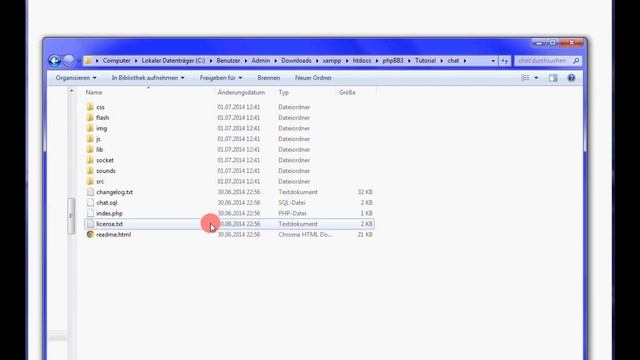Click the forward navigation arrow button

(69, 60)
